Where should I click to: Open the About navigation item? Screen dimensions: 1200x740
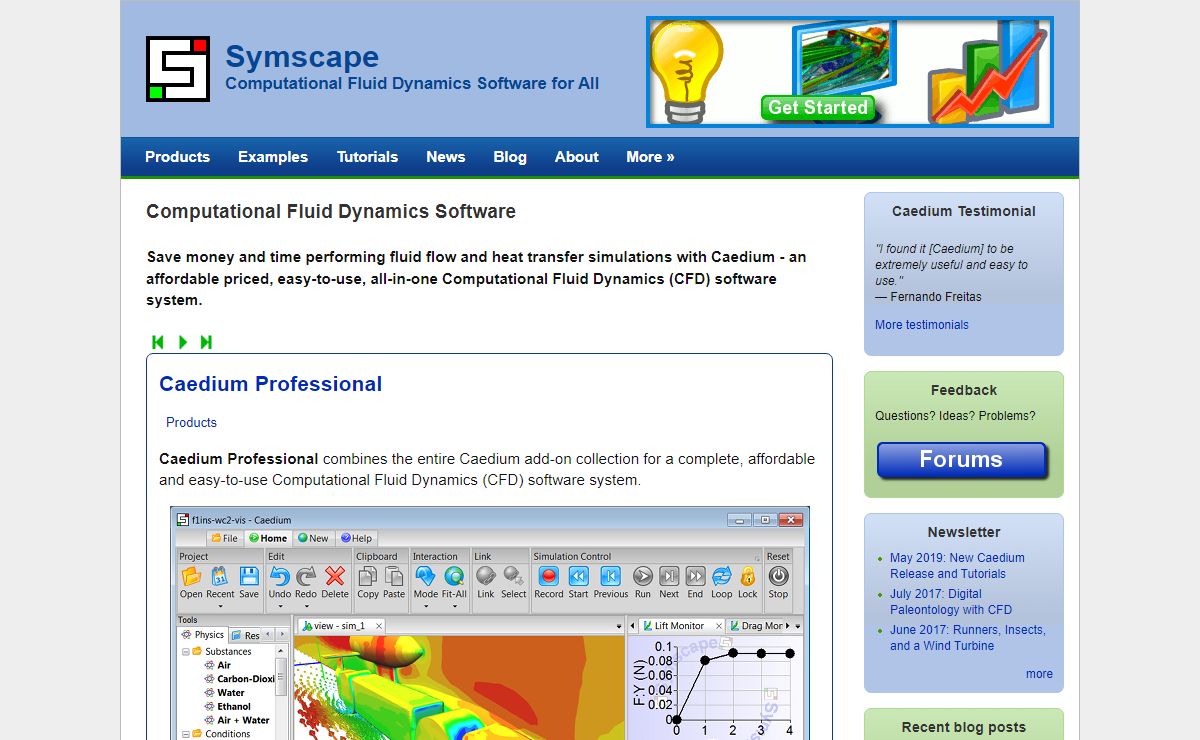[x=577, y=157]
